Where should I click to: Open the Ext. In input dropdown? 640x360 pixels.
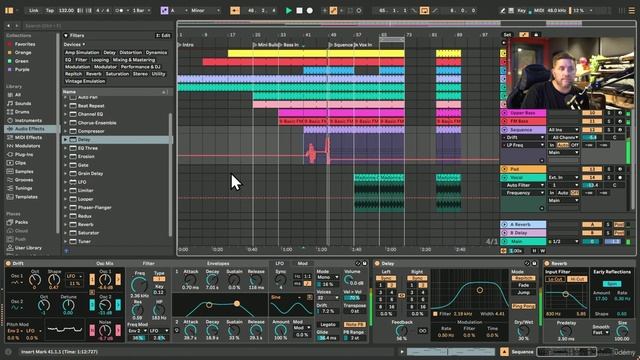click(563, 178)
